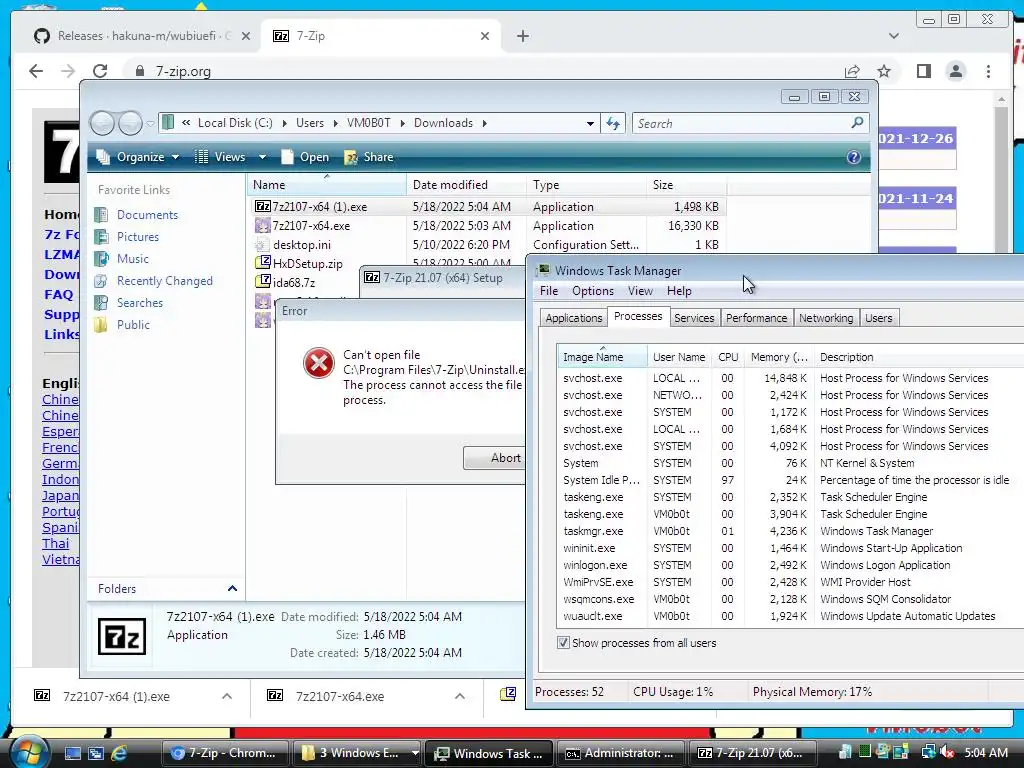Open the Views dropdown arrow
Viewport: 1024px width, 768px height.
(x=262, y=157)
